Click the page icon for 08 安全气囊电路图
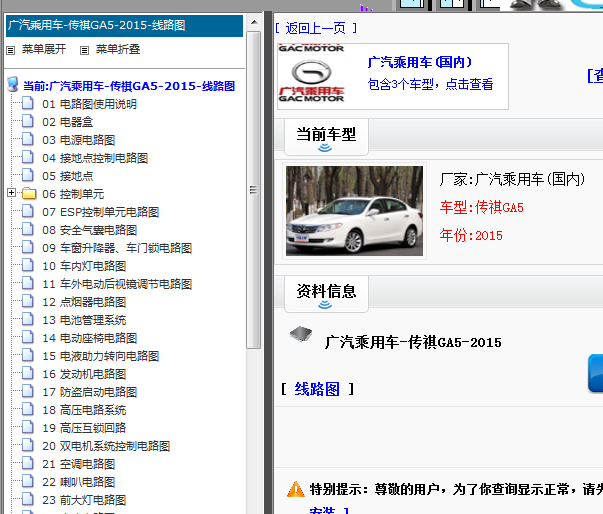The image size is (603, 514). point(28,229)
